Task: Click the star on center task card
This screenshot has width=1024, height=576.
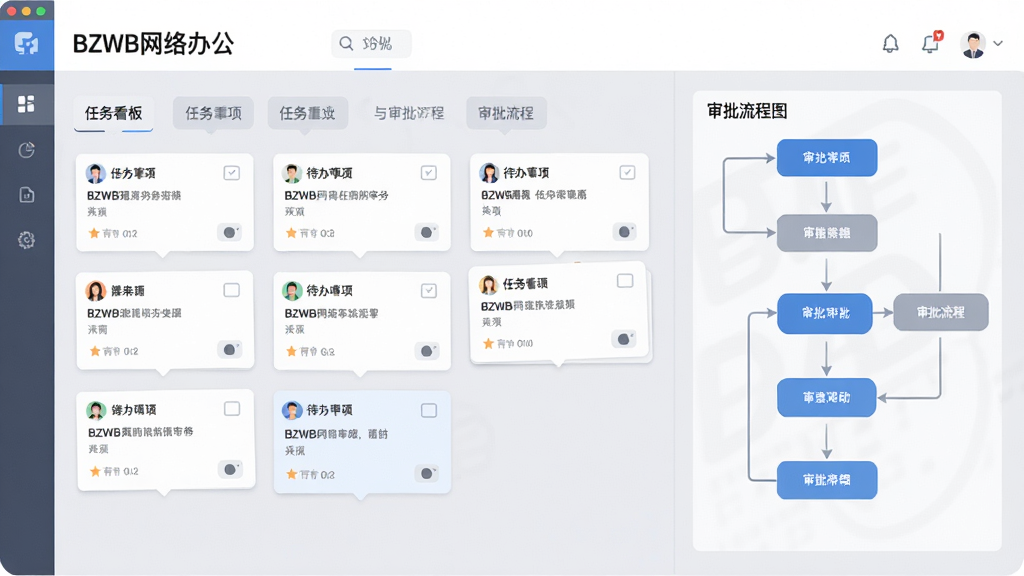Action: (x=291, y=351)
